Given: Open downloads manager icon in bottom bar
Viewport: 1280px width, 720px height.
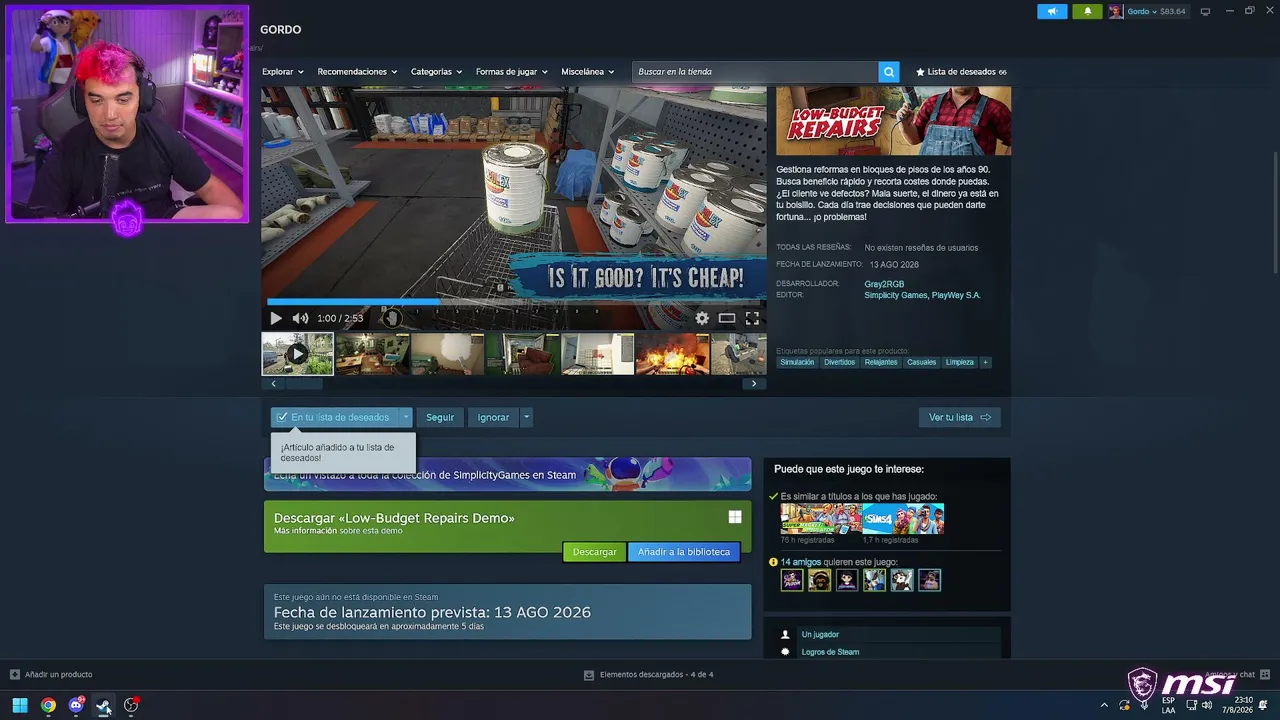Looking at the screenshot, I should pyautogui.click(x=589, y=675).
